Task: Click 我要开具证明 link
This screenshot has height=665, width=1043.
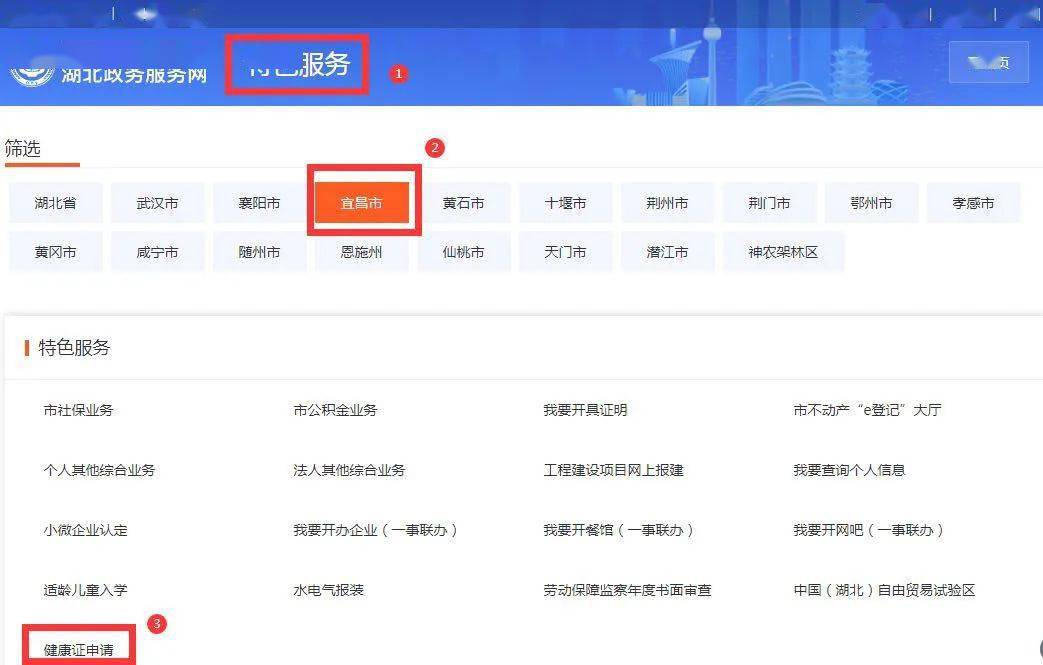Action: pyautogui.click(x=585, y=410)
